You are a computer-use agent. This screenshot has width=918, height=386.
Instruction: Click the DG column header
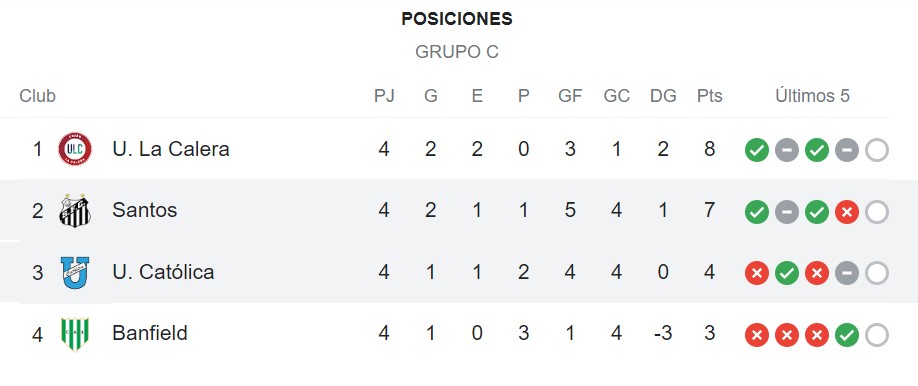tap(663, 95)
